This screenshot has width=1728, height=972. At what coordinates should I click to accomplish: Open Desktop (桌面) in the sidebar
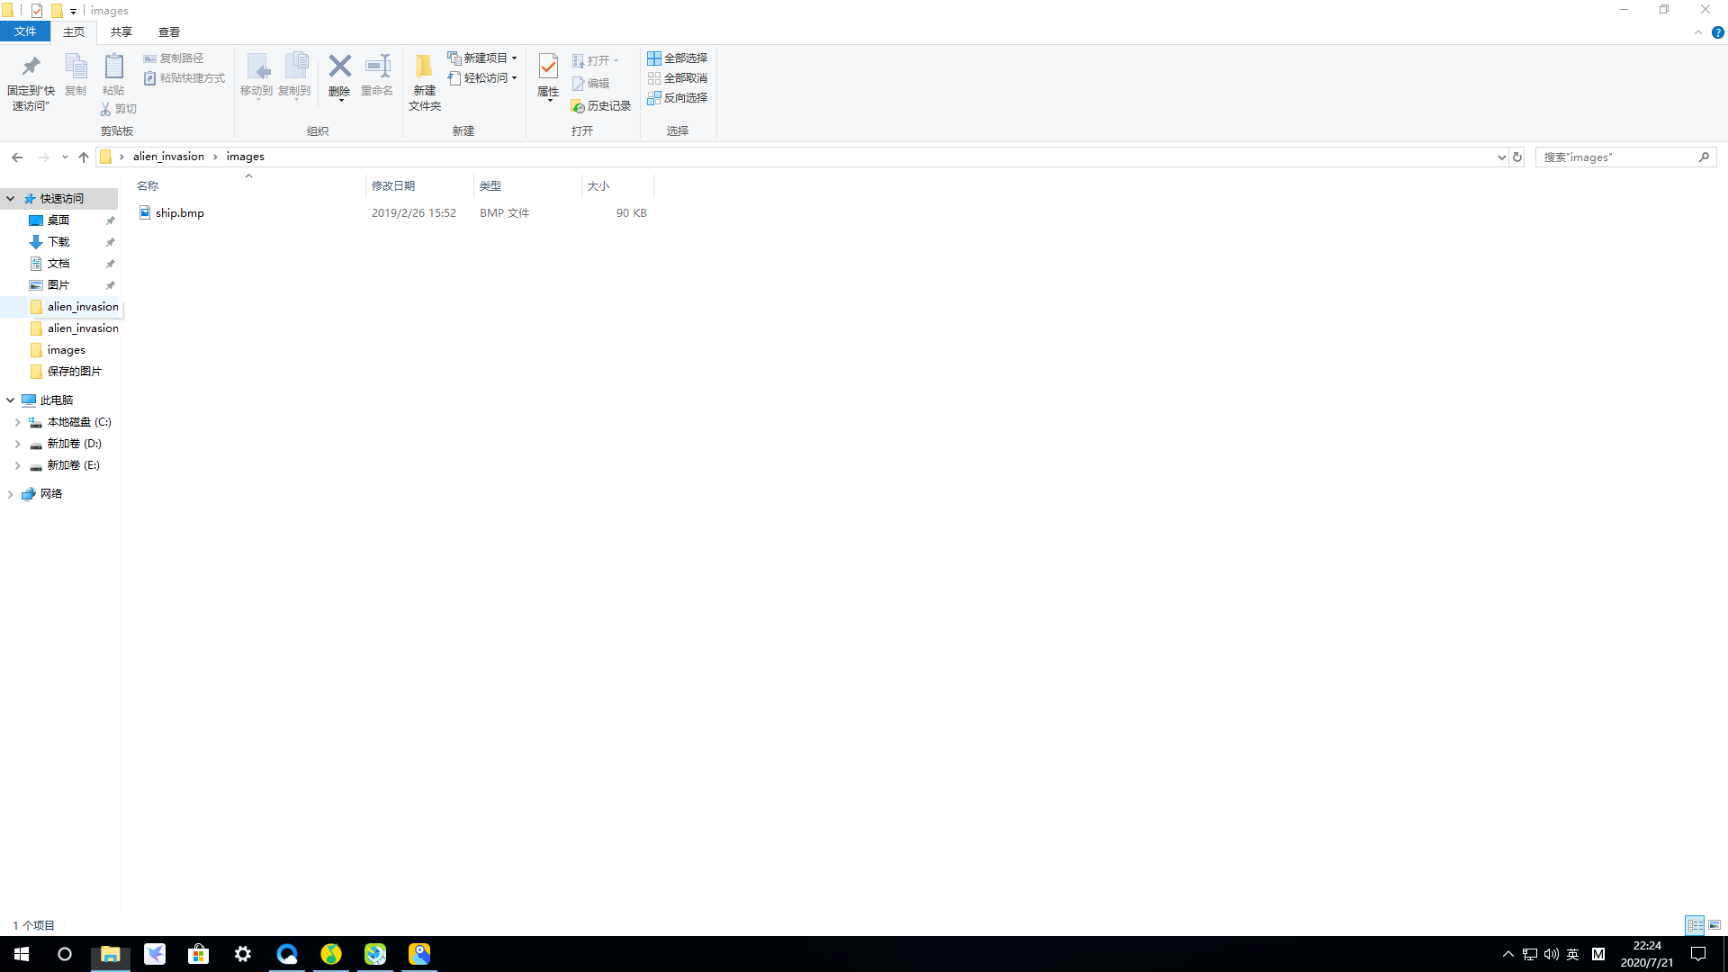tap(58, 220)
